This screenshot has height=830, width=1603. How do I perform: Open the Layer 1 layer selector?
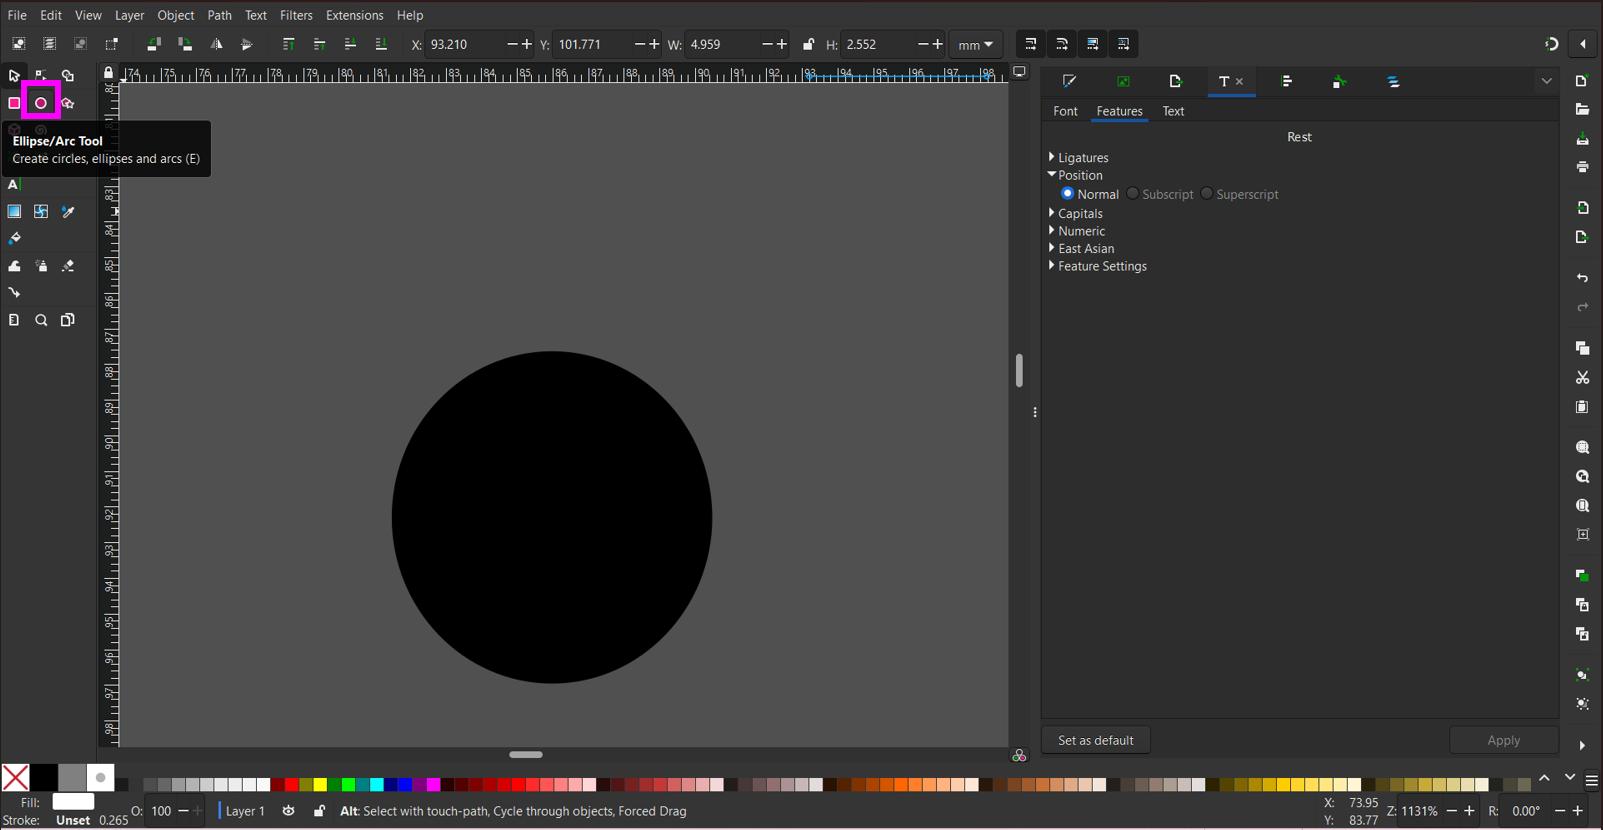pyautogui.click(x=244, y=811)
